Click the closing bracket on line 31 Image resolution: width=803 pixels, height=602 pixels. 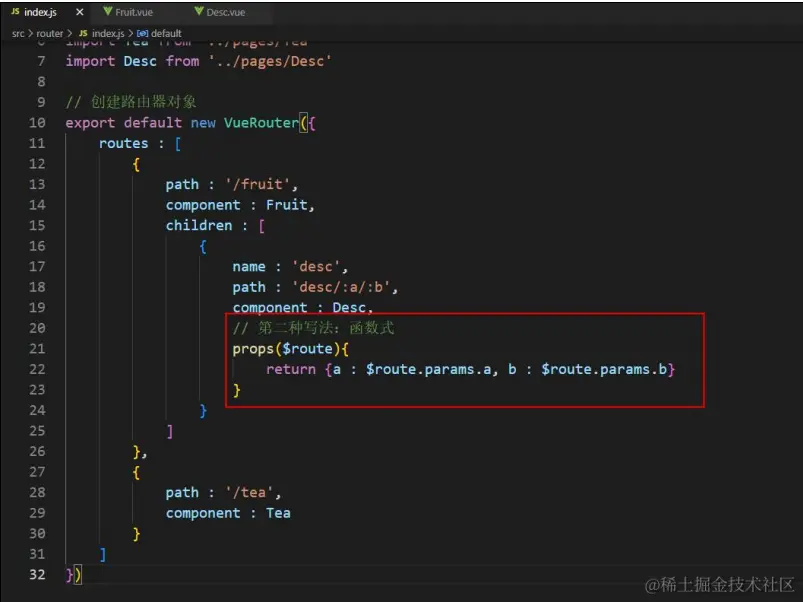coord(103,554)
